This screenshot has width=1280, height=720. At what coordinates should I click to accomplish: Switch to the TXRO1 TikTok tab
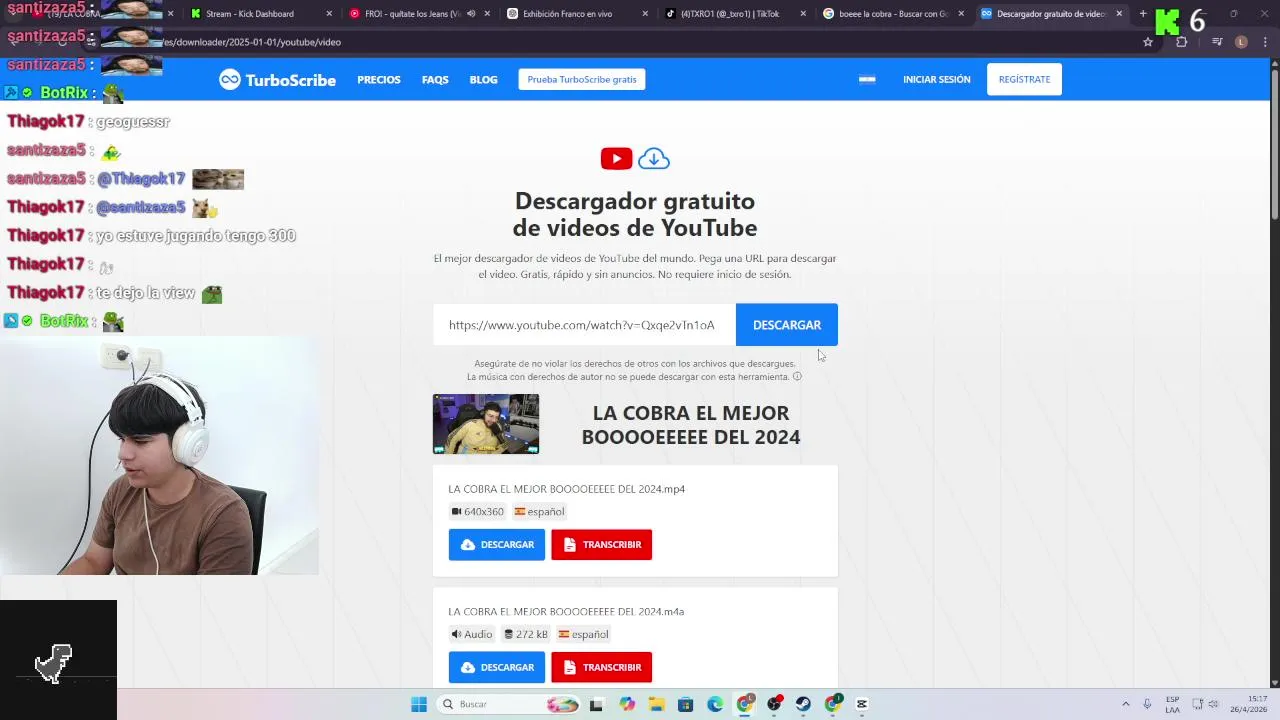(x=735, y=14)
